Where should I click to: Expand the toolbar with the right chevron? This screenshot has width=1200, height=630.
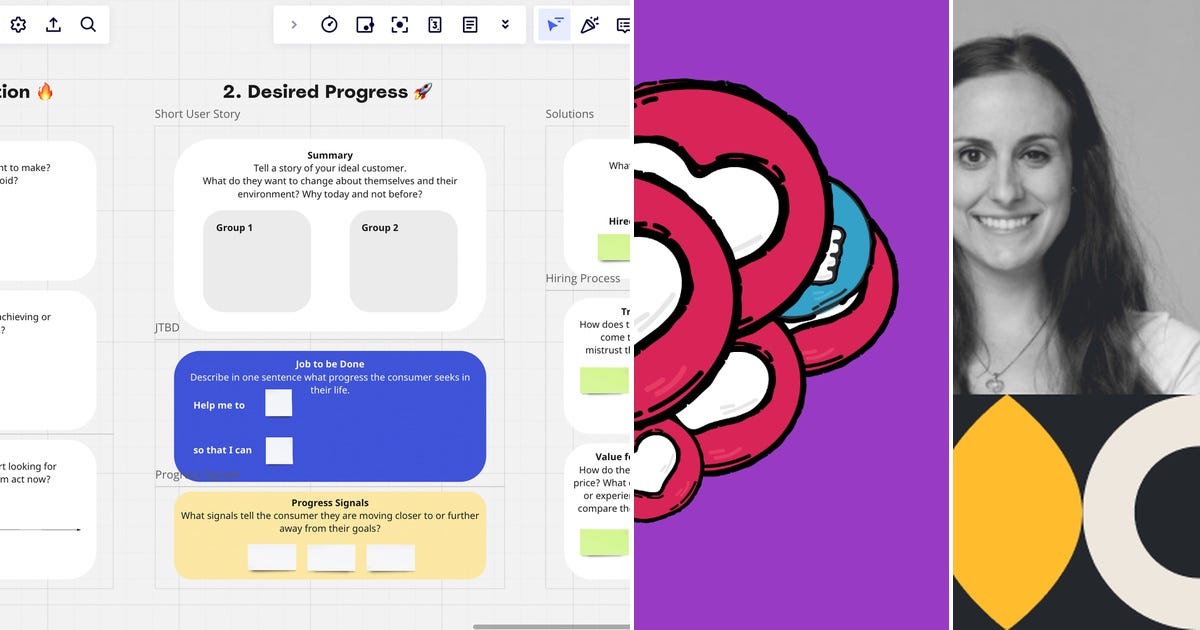point(292,24)
